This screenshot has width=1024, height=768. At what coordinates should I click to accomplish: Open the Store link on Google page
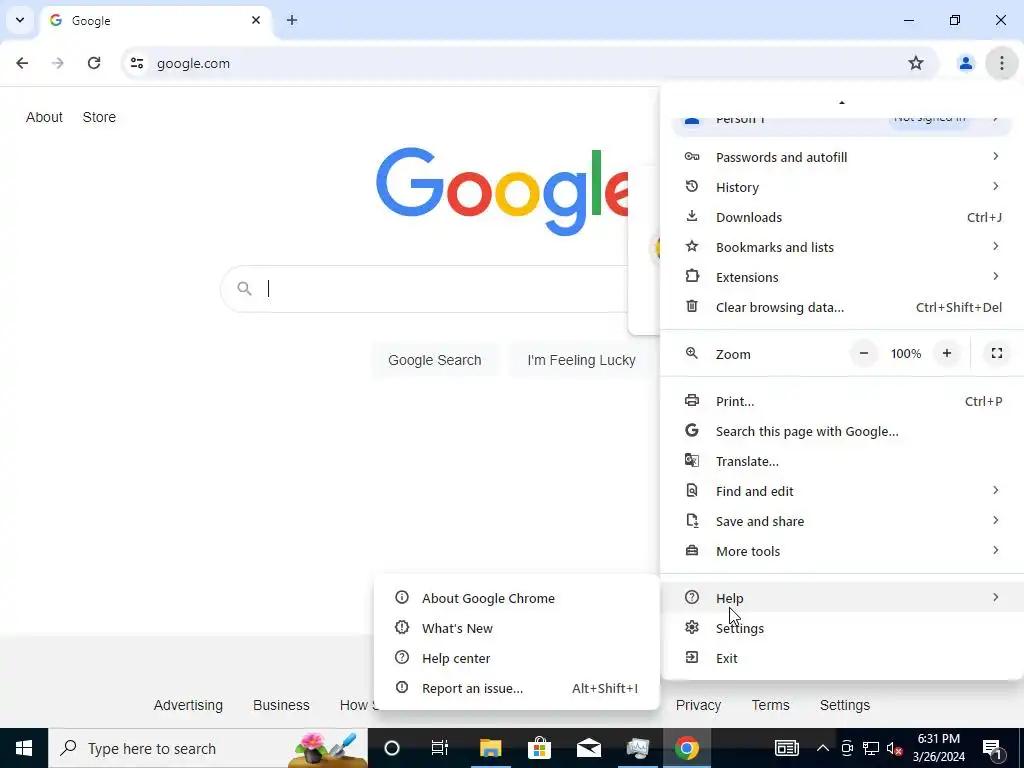pos(99,117)
